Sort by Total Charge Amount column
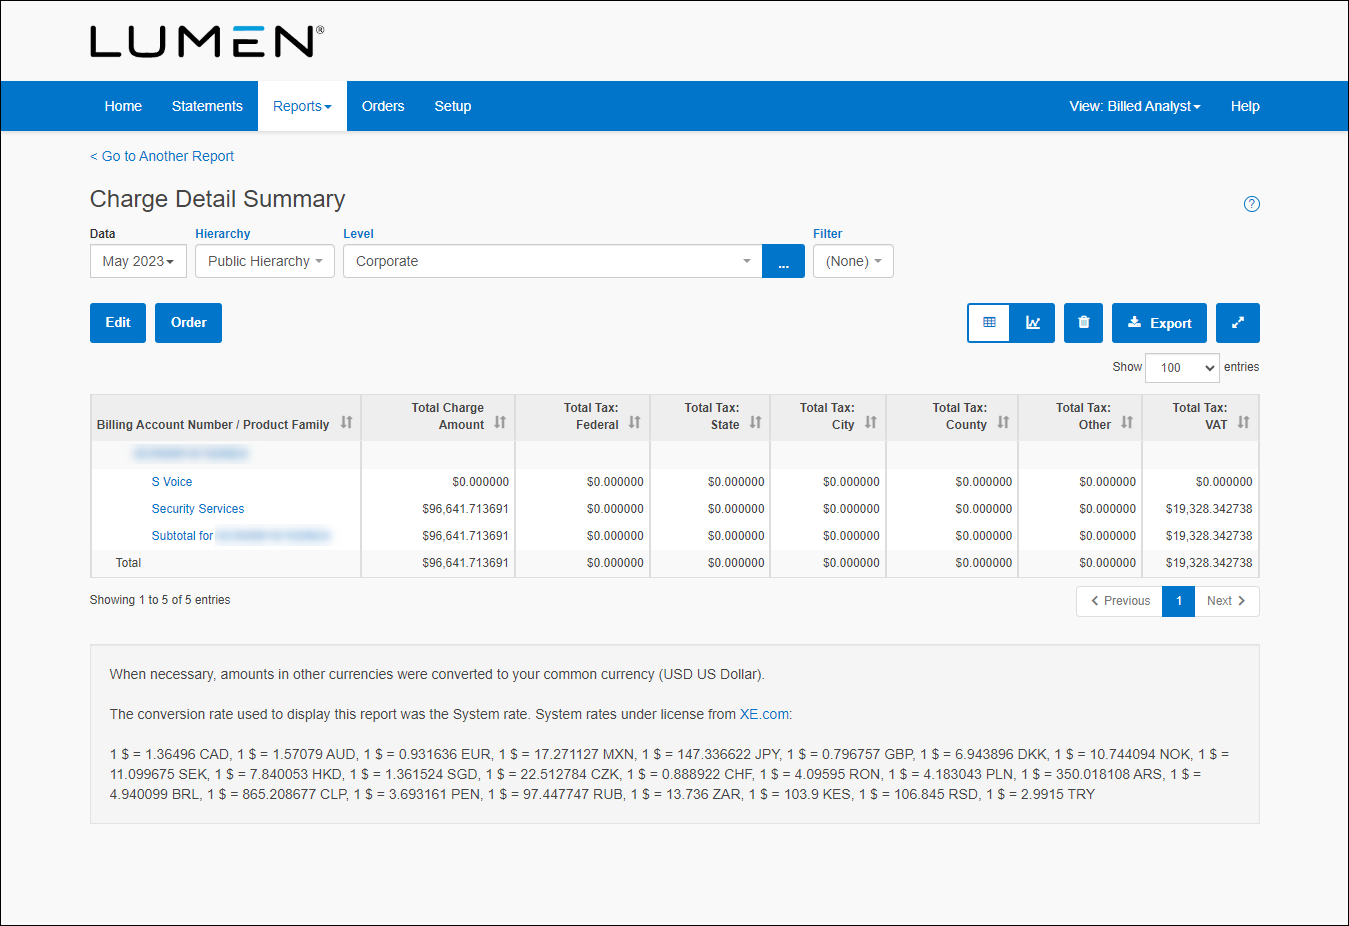The image size is (1349, 926). click(x=500, y=423)
